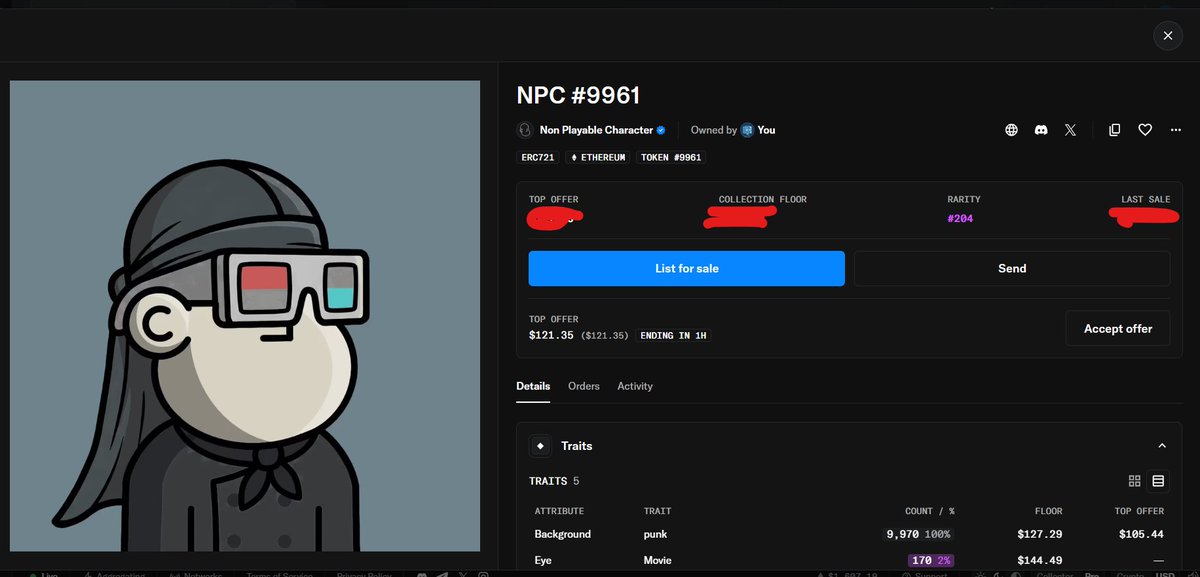
Task: Click the ETHEREUM chain tag
Action: [x=598, y=158]
